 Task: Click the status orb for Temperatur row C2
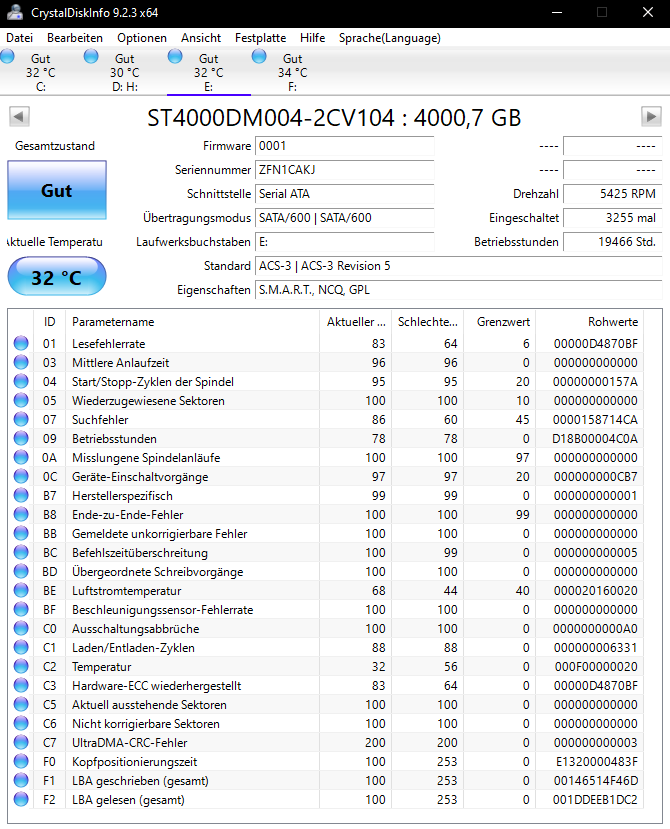[21, 666]
